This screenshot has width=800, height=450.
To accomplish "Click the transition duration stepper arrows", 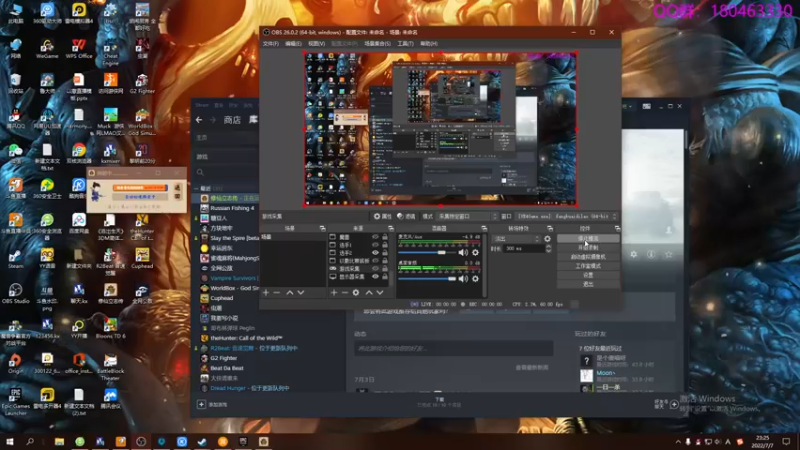I will pos(548,248).
